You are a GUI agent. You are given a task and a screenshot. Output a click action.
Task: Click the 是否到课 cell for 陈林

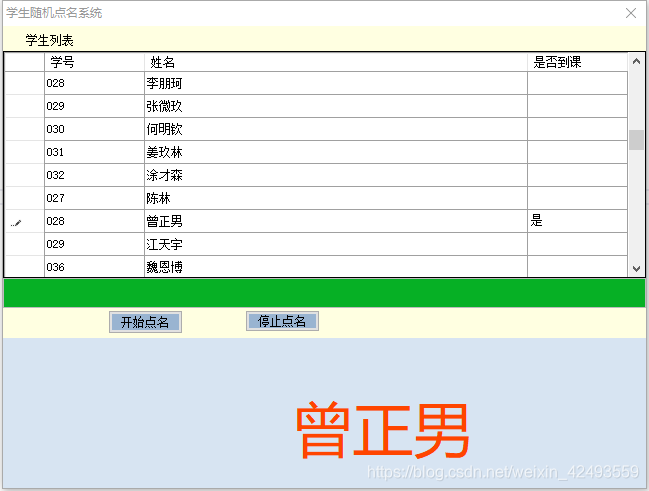coord(577,198)
